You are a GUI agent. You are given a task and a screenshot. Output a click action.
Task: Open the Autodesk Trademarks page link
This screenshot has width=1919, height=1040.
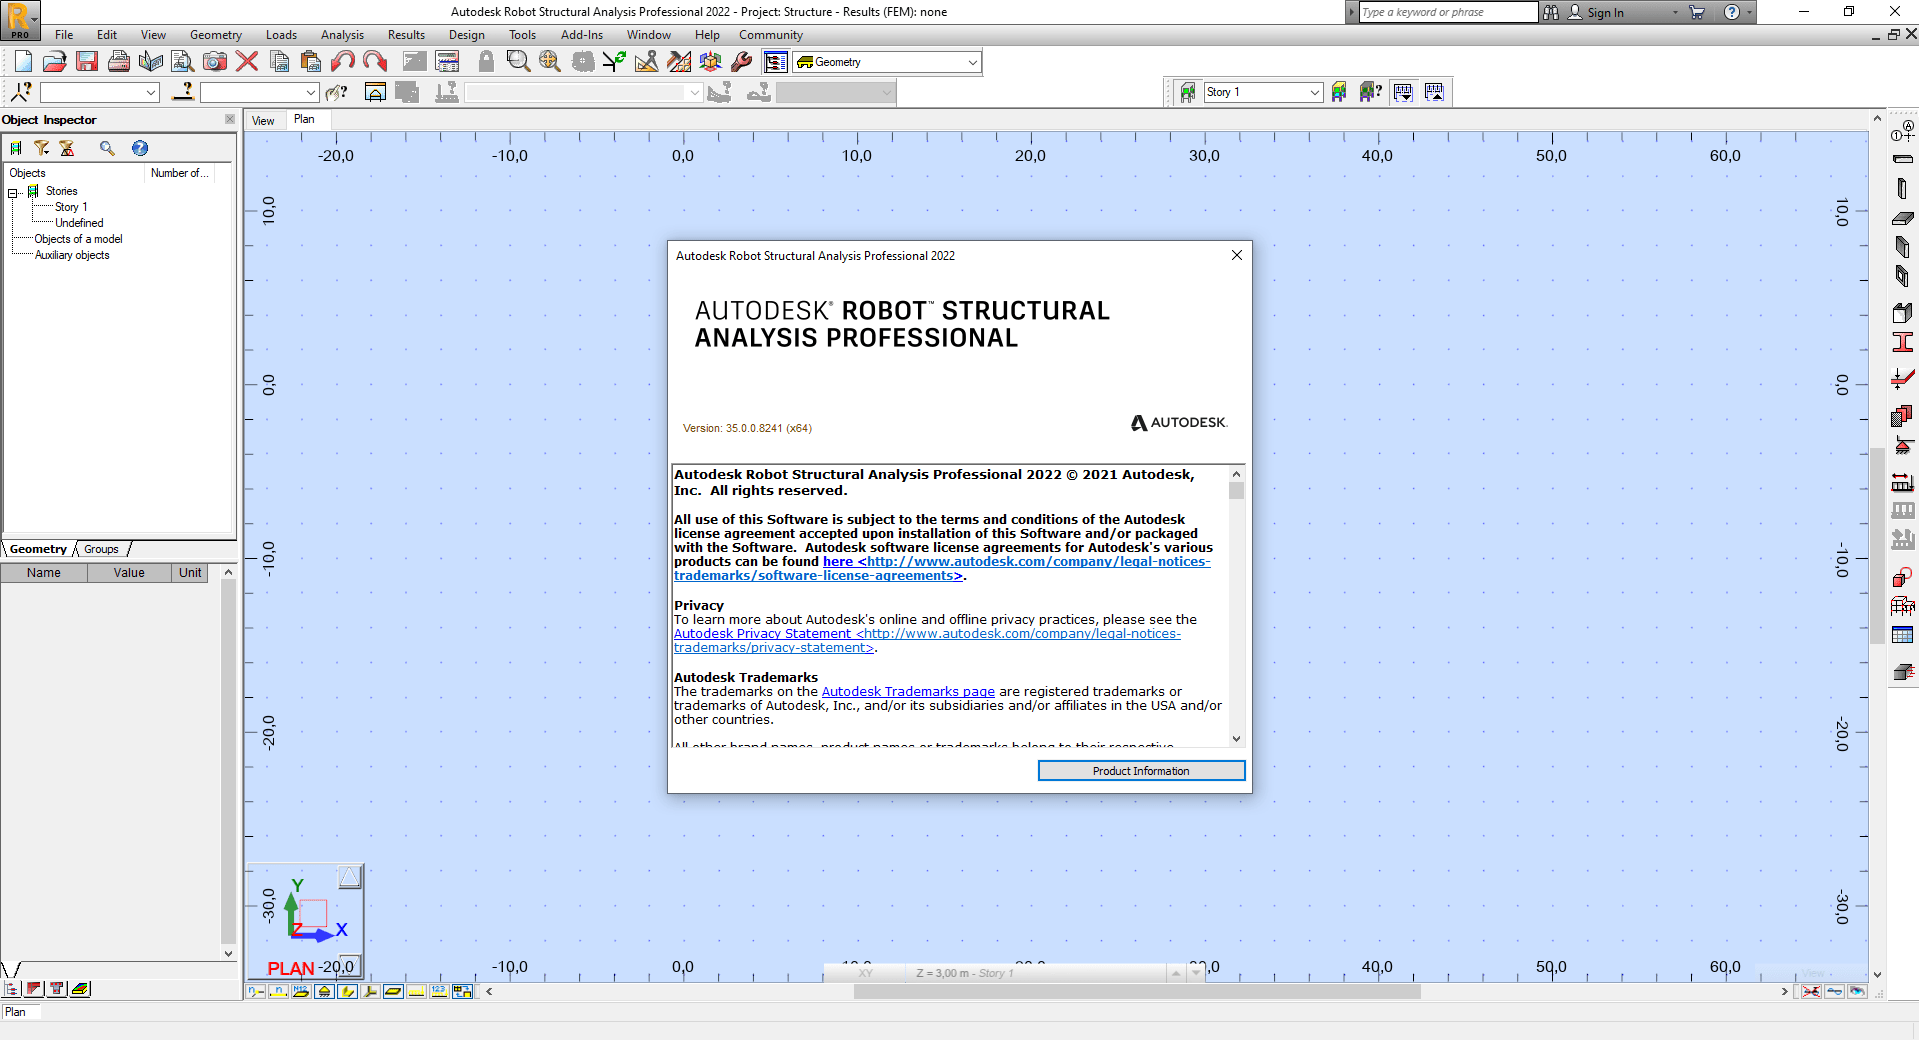click(908, 691)
